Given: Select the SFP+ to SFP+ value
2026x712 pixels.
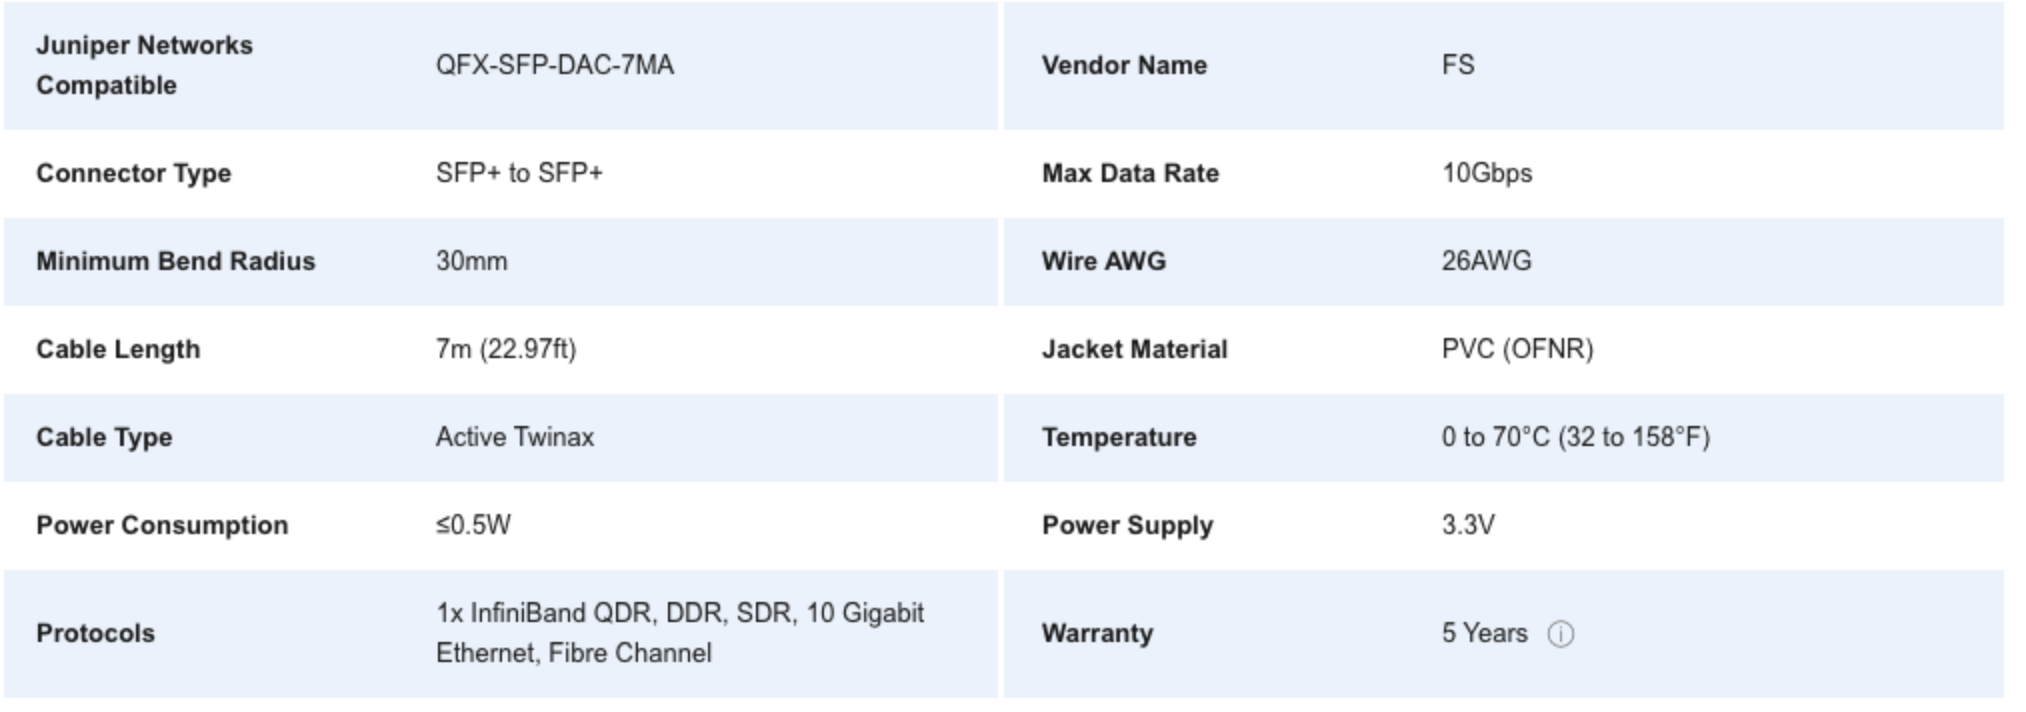Looking at the screenshot, I should tap(519, 173).
